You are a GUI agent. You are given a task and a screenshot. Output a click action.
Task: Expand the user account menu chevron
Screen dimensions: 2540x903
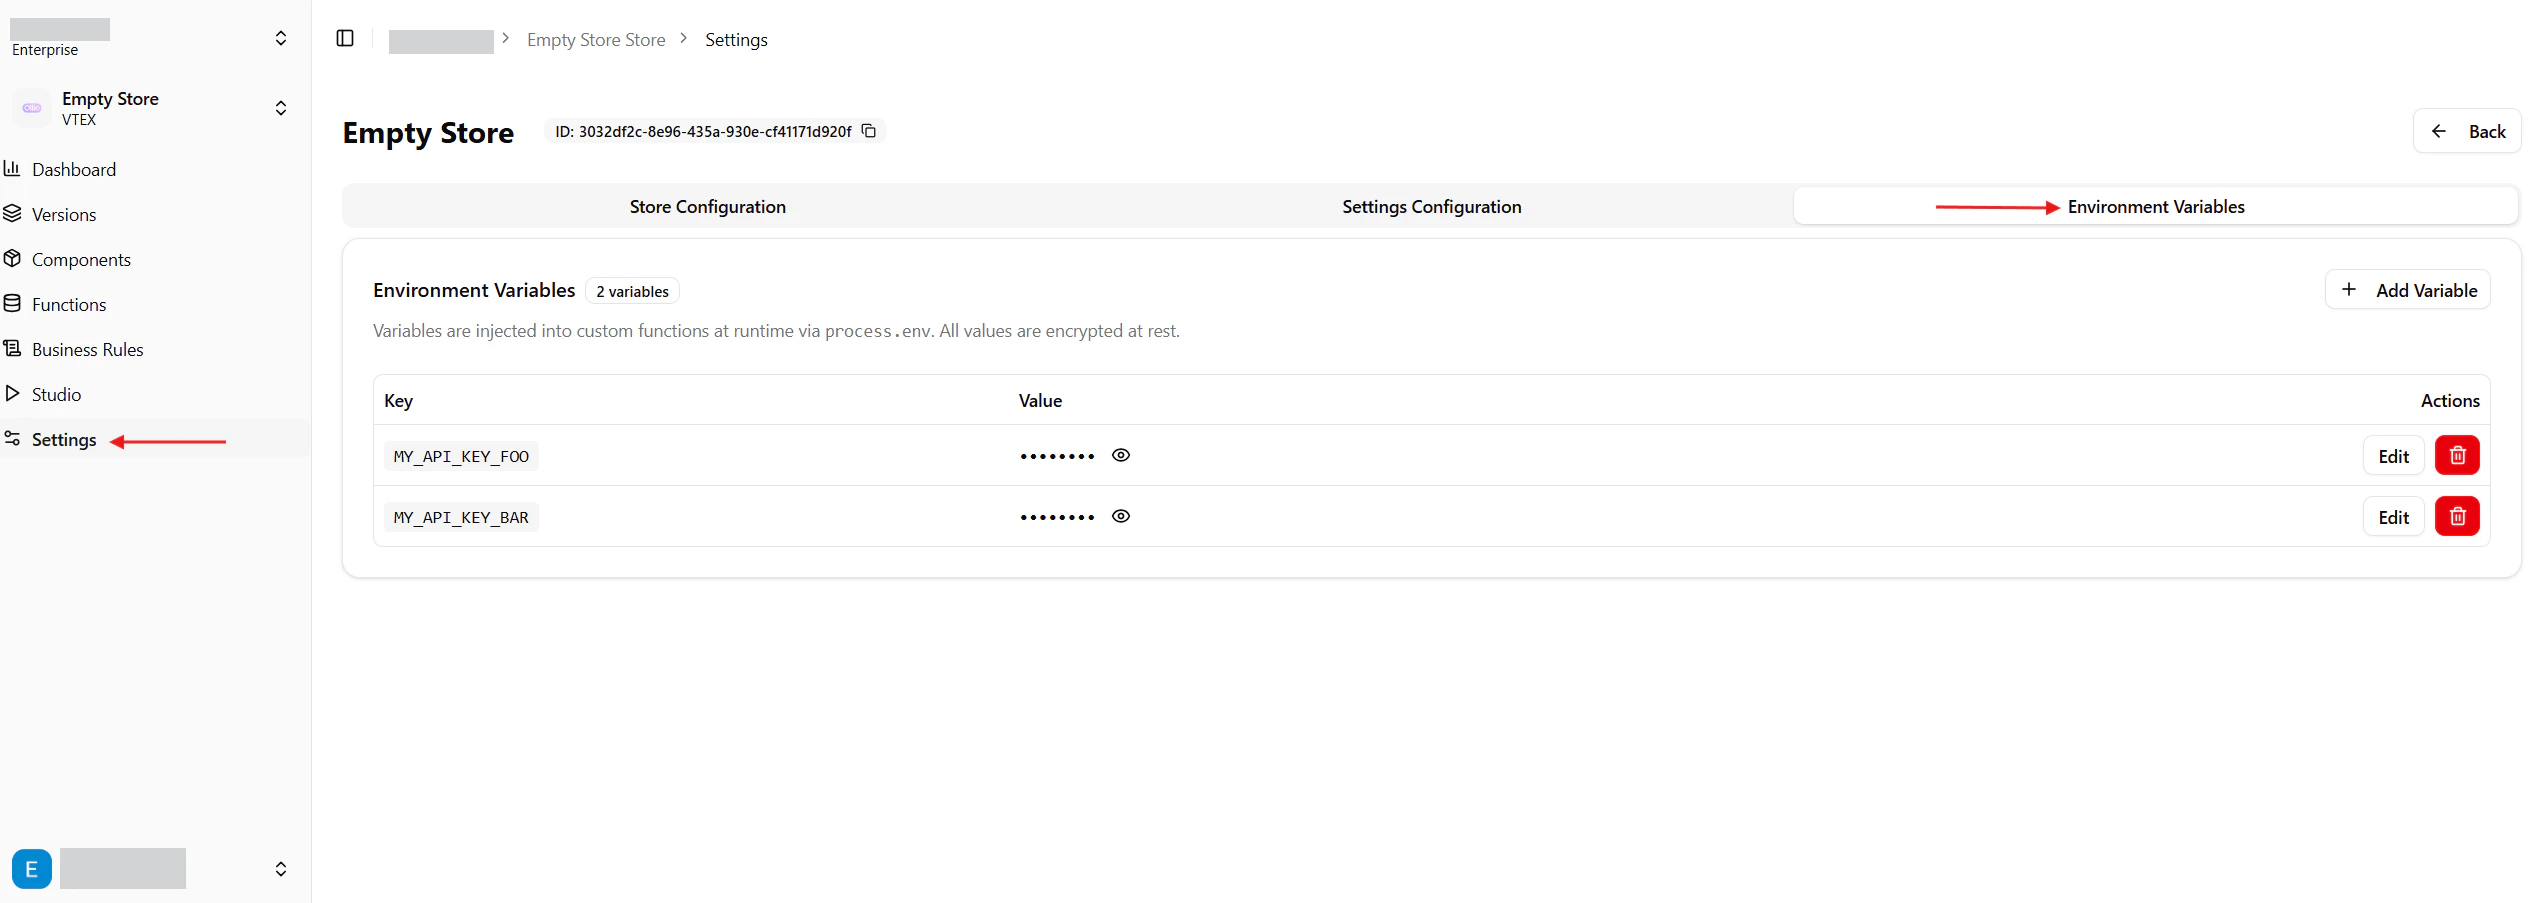pos(281,869)
